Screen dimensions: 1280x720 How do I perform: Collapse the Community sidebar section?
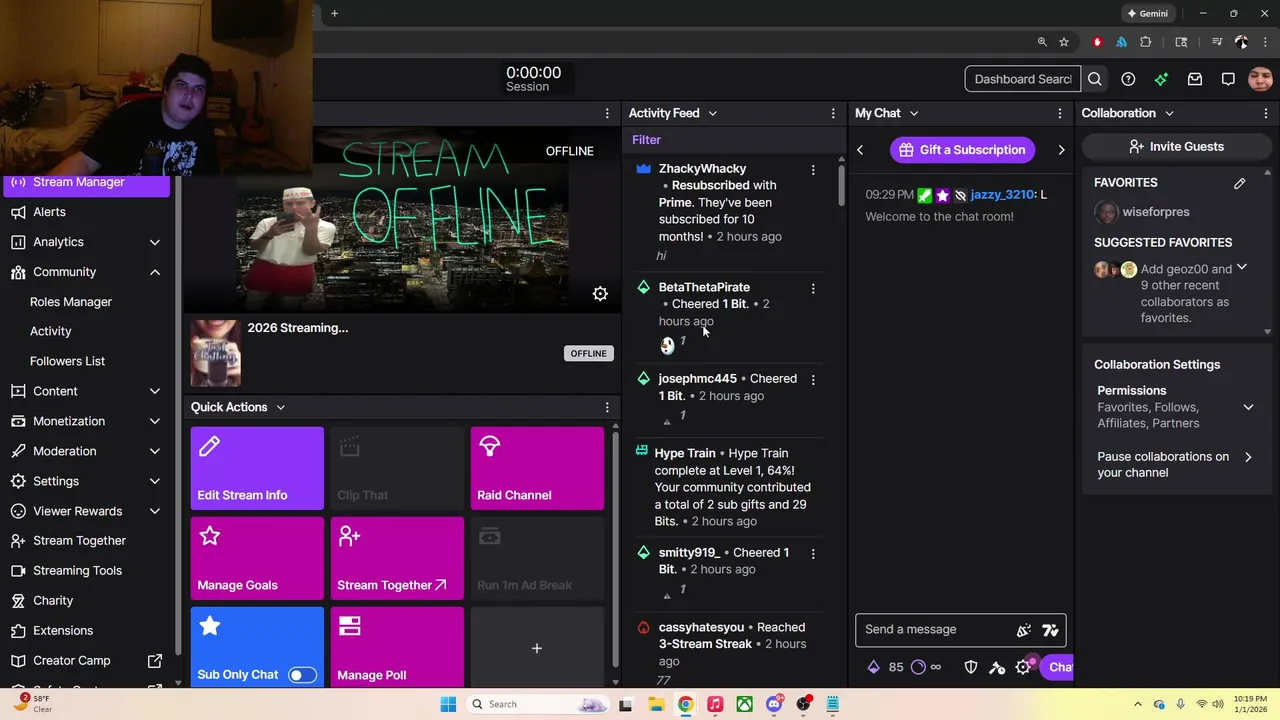[x=155, y=272]
